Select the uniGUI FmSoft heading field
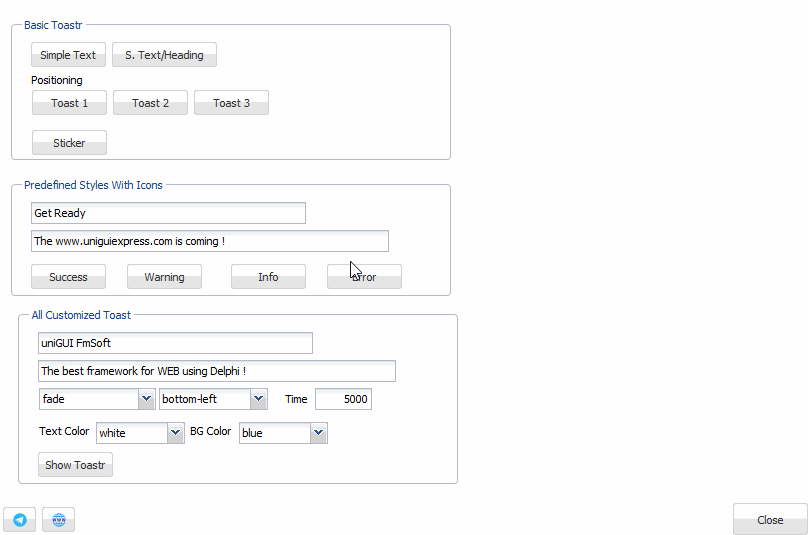This screenshot has width=808, height=535. click(x=175, y=343)
